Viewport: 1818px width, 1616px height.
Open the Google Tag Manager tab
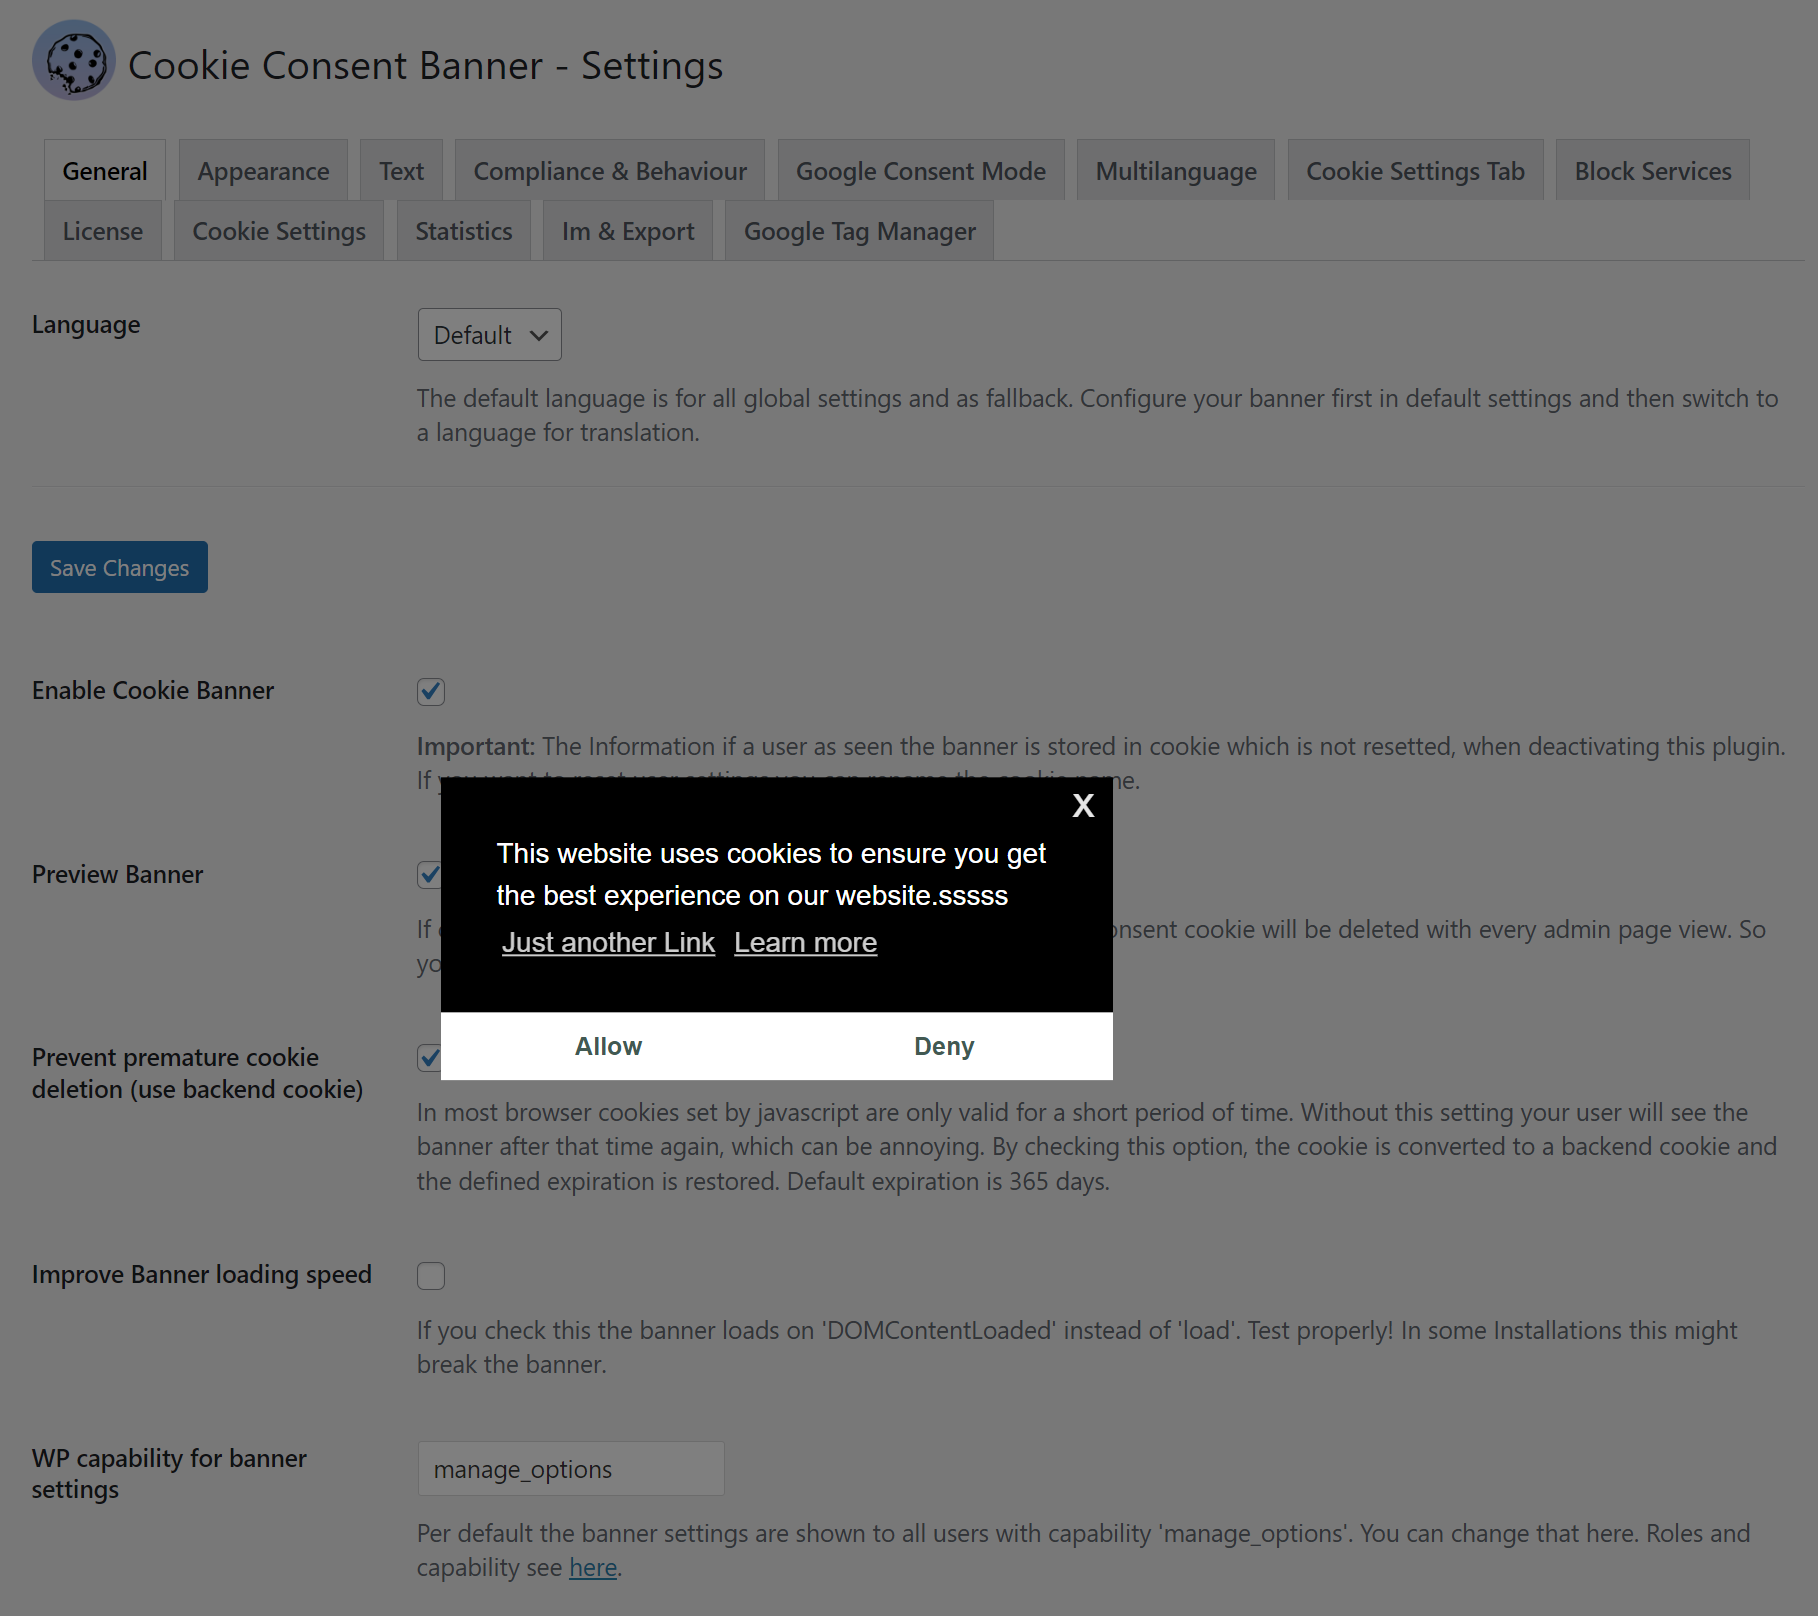(x=860, y=231)
